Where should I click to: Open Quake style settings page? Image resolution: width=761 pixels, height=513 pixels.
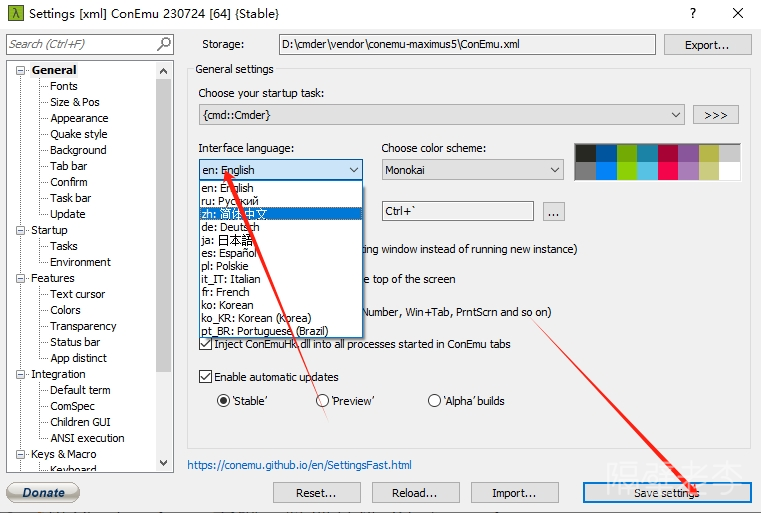click(x=79, y=134)
